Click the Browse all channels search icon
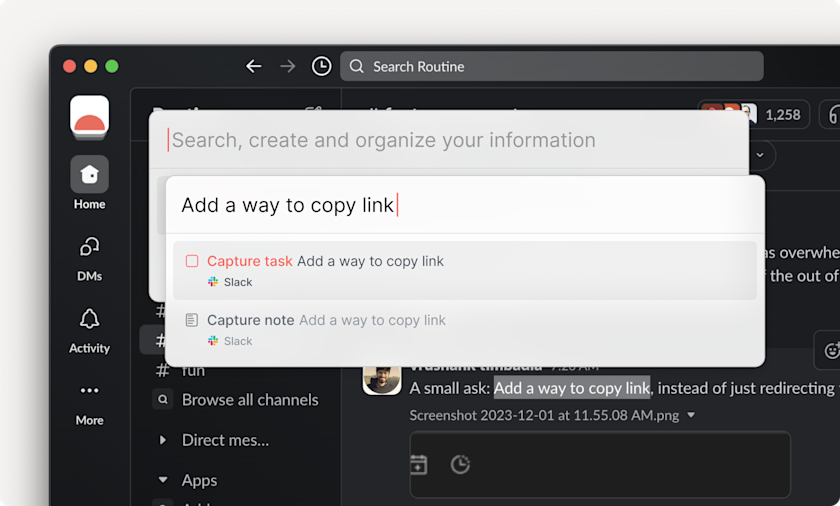 pyautogui.click(x=163, y=399)
